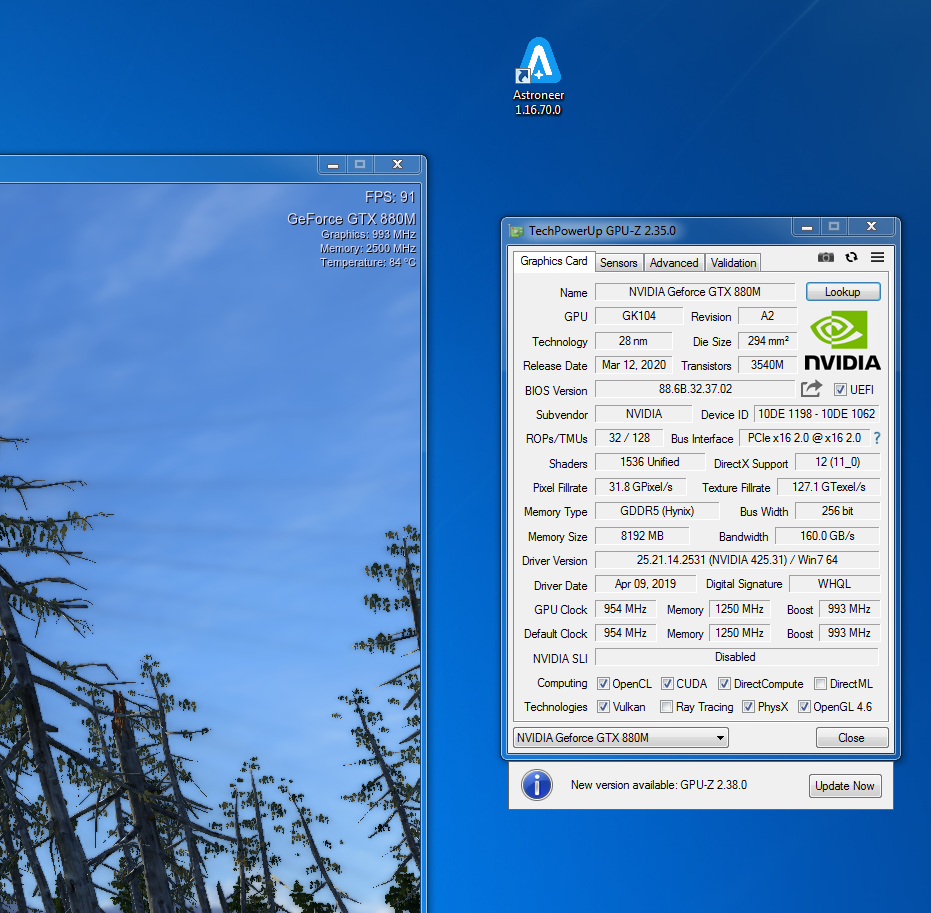Click the Subvendor NVIDIA value
The image size is (931, 913).
(x=644, y=414)
